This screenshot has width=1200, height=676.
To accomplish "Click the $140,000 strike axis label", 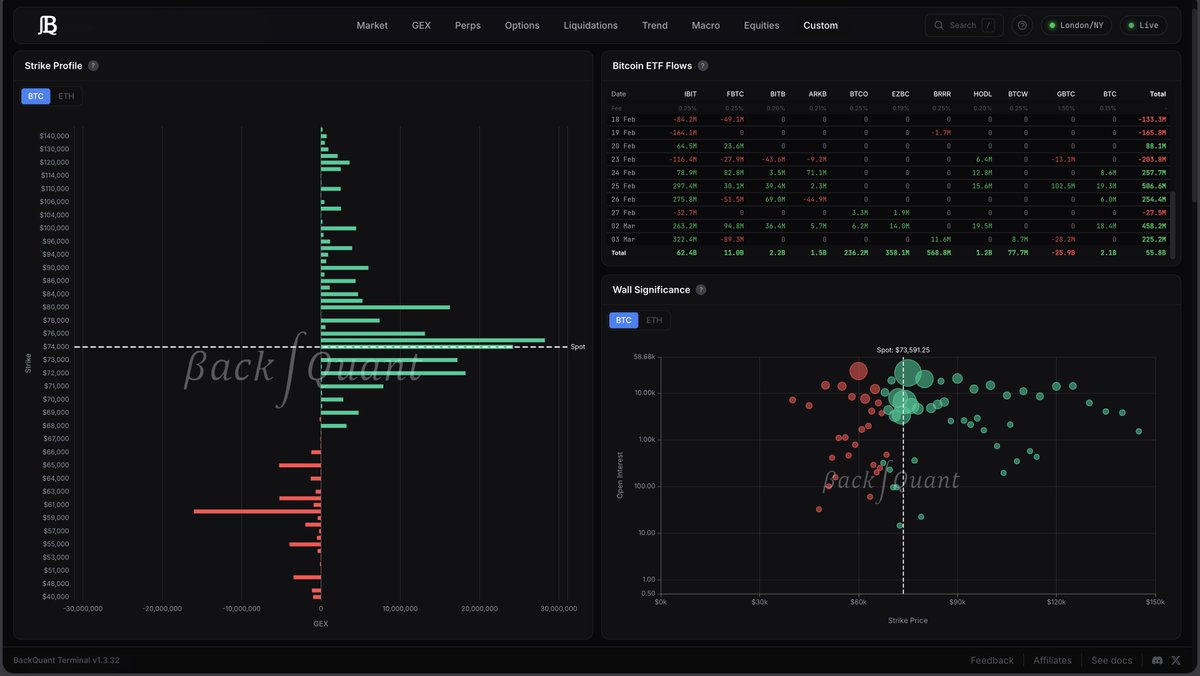I will pos(53,135).
